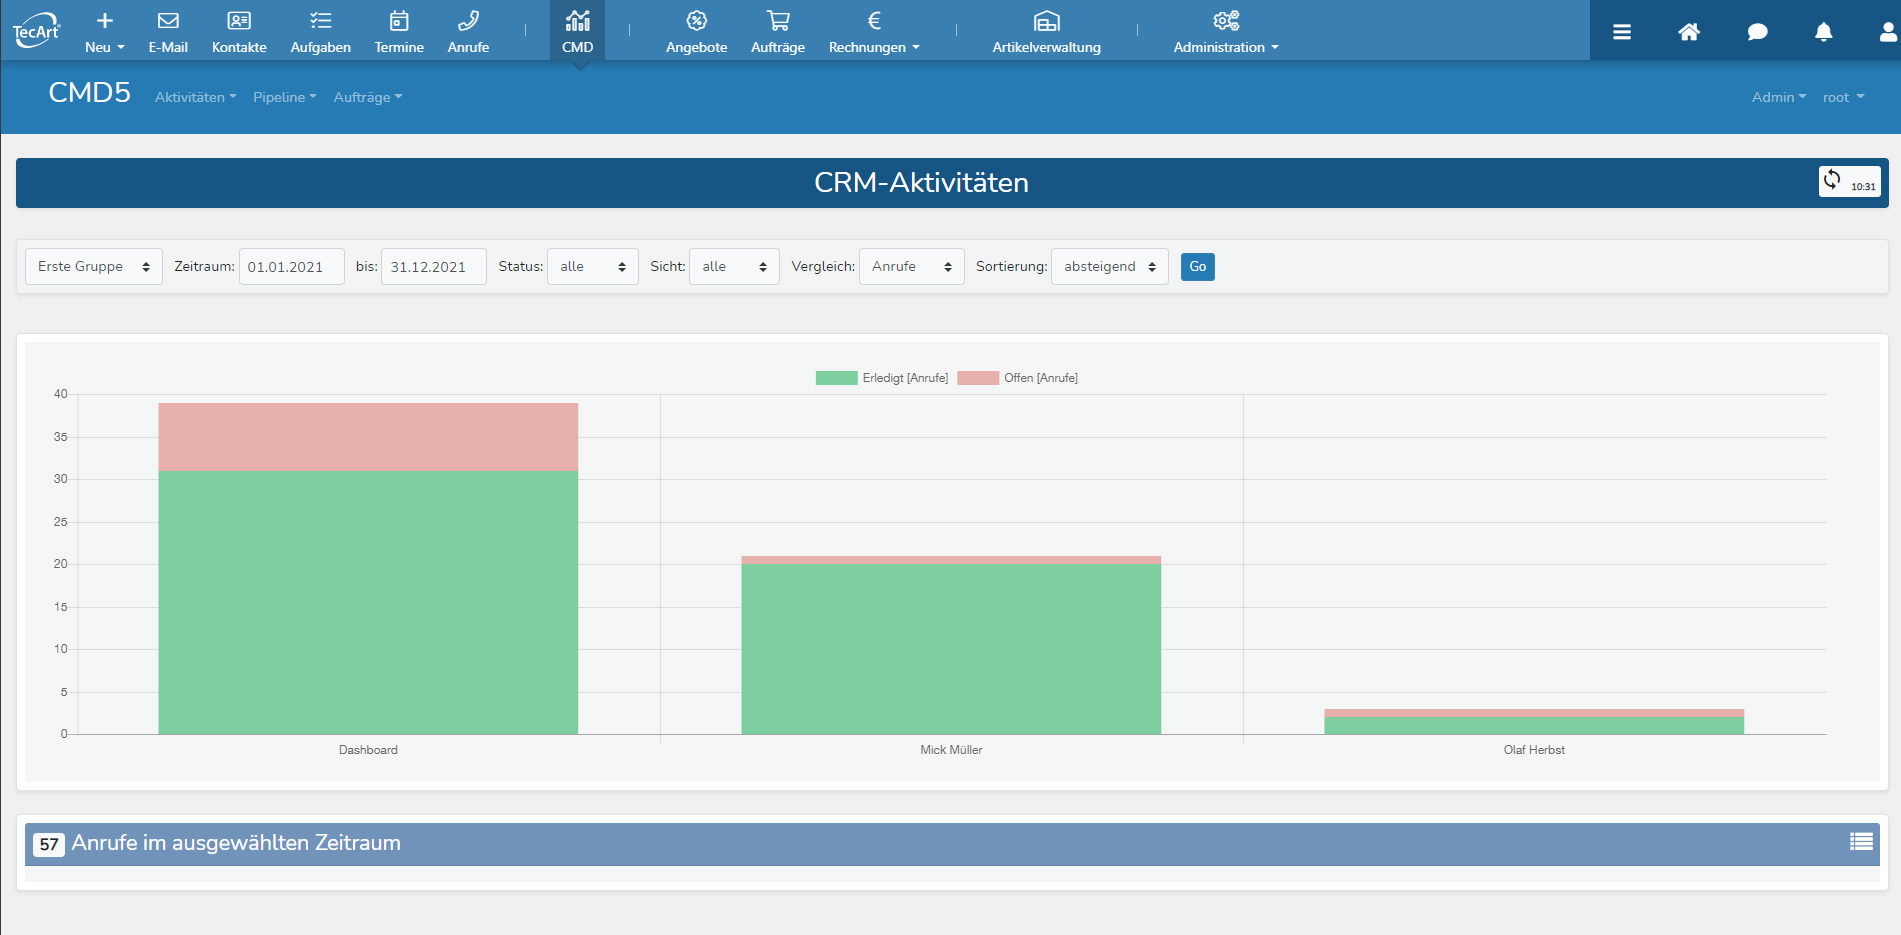Toggle the list view icon in Anrufe panel

(1861, 842)
